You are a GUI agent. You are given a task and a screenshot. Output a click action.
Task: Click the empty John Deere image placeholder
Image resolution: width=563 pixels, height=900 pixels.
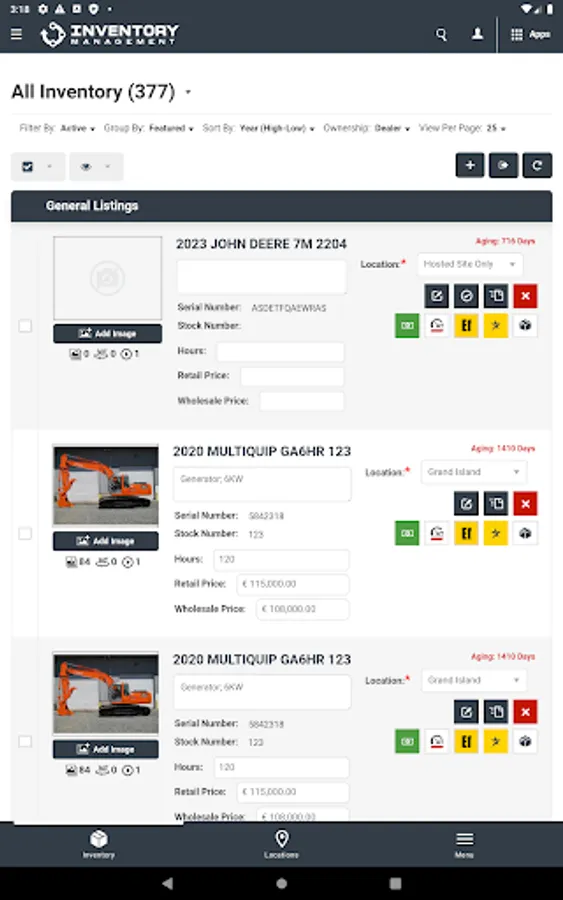coord(107,278)
